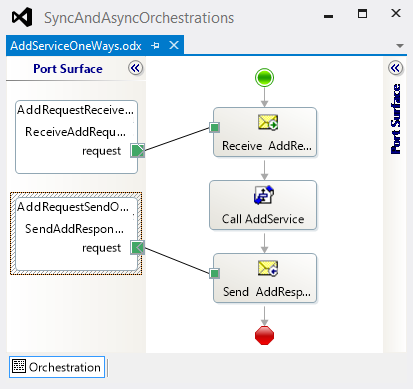
Task: Select the AddRequestReceive... port box
Action: coord(76,137)
